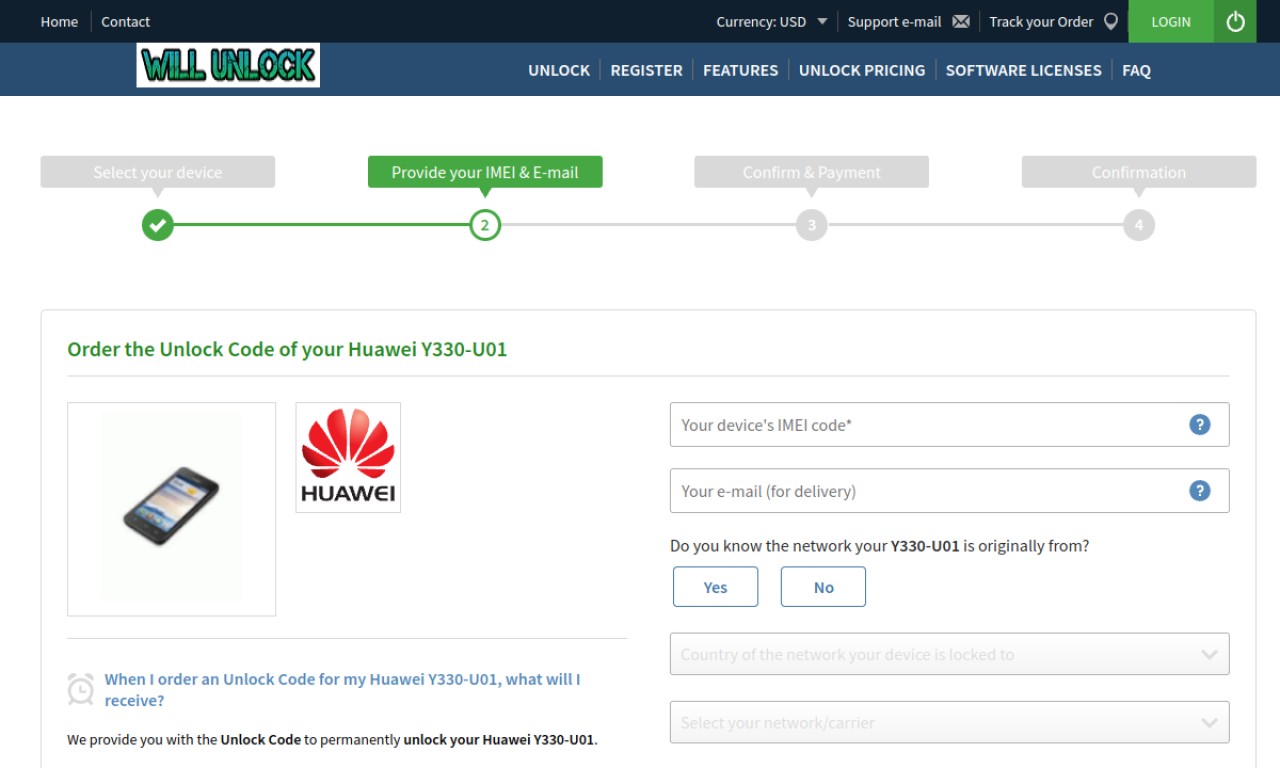Click the completed step one checkmark circle
The height and width of the screenshot is (768, 1280).
click(x=157, y=225)
